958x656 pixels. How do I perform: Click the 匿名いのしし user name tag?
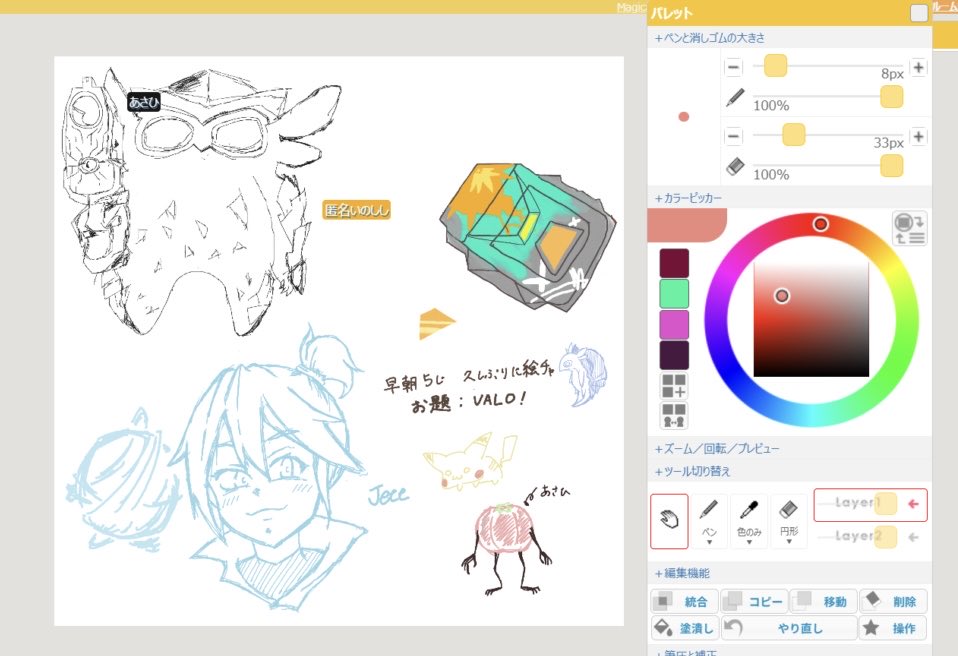(356, 210)
